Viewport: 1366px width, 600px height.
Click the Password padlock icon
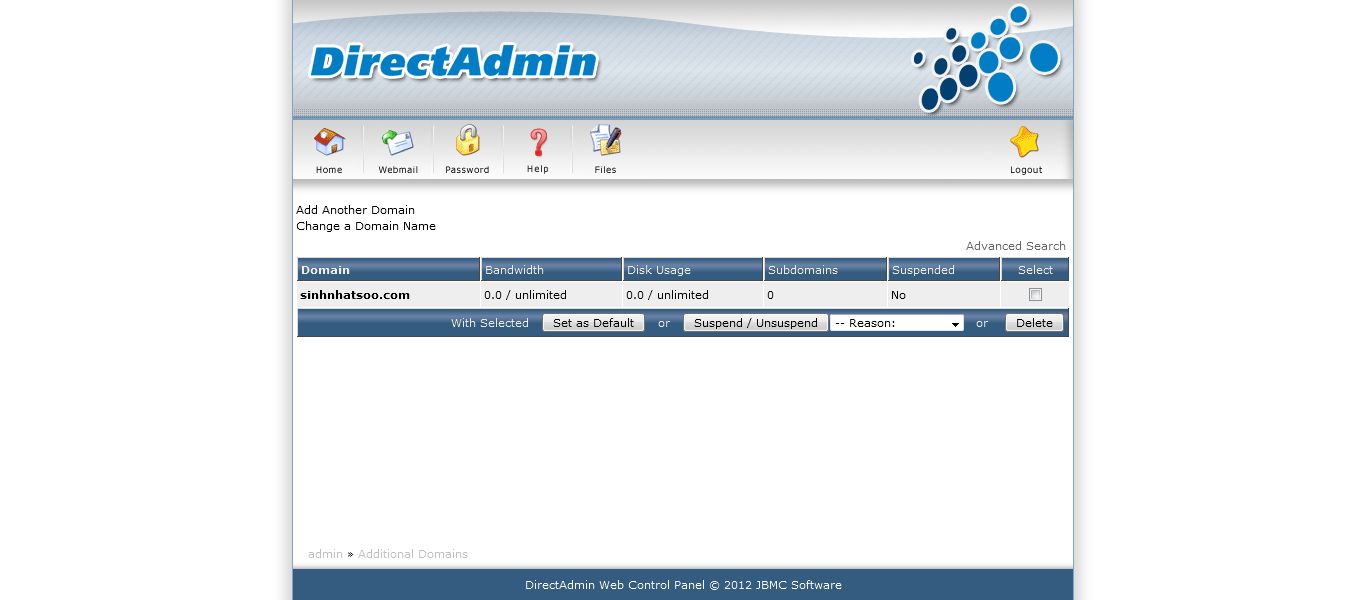pos(467,142)
